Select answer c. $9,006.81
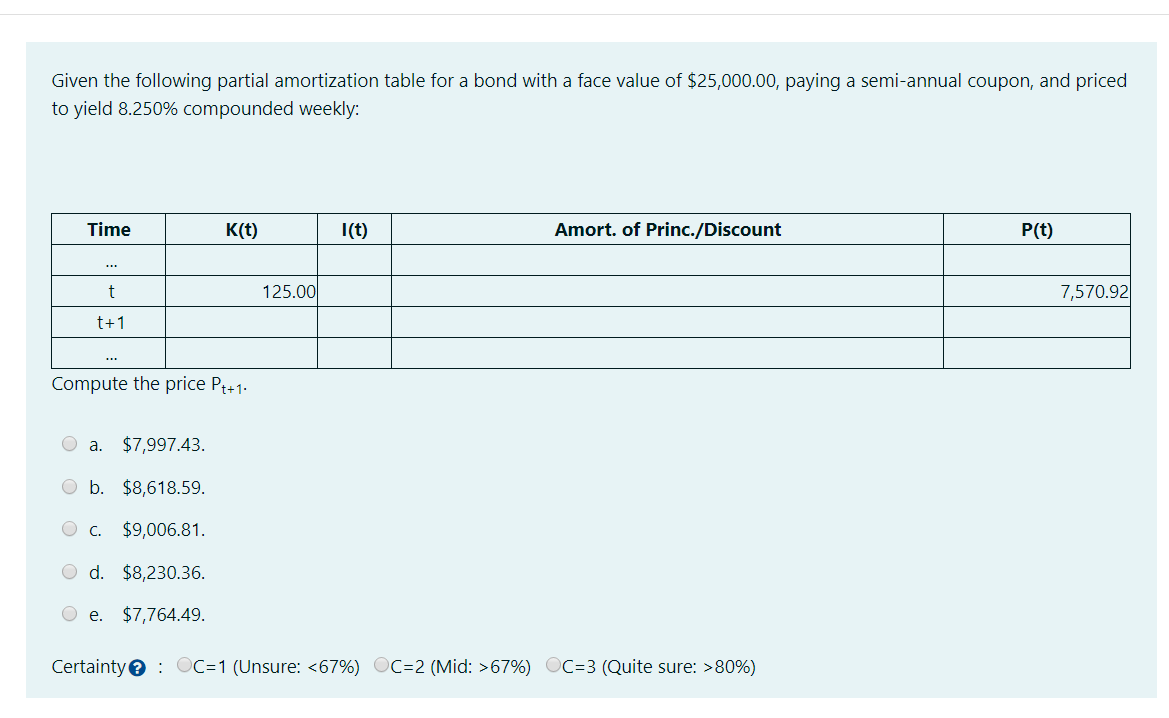The image size is (1169, 718). pos(69,528)
